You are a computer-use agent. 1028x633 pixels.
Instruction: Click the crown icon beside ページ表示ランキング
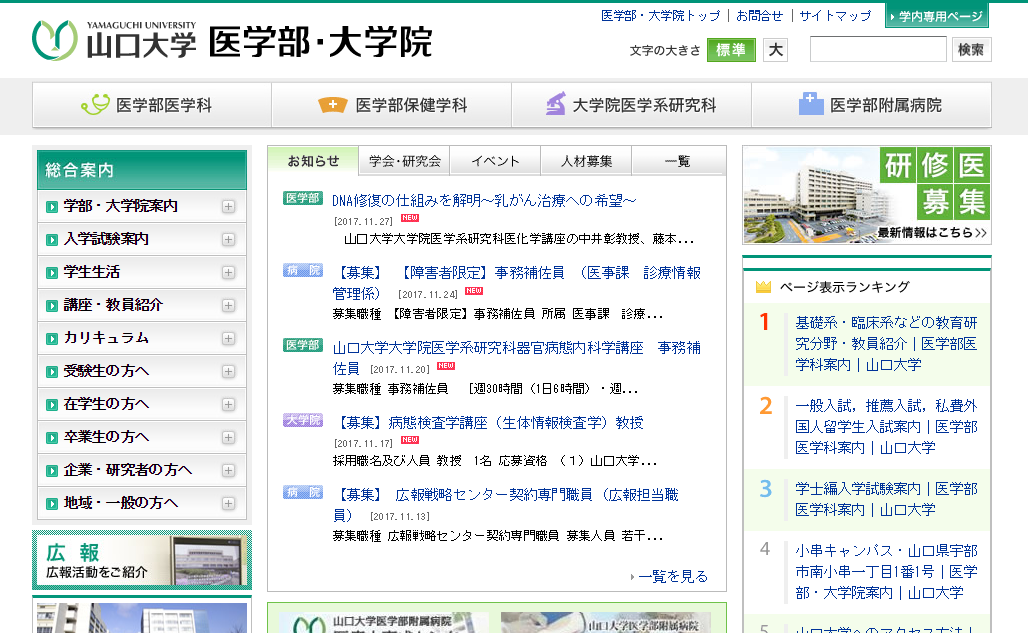tap(763, 286)
